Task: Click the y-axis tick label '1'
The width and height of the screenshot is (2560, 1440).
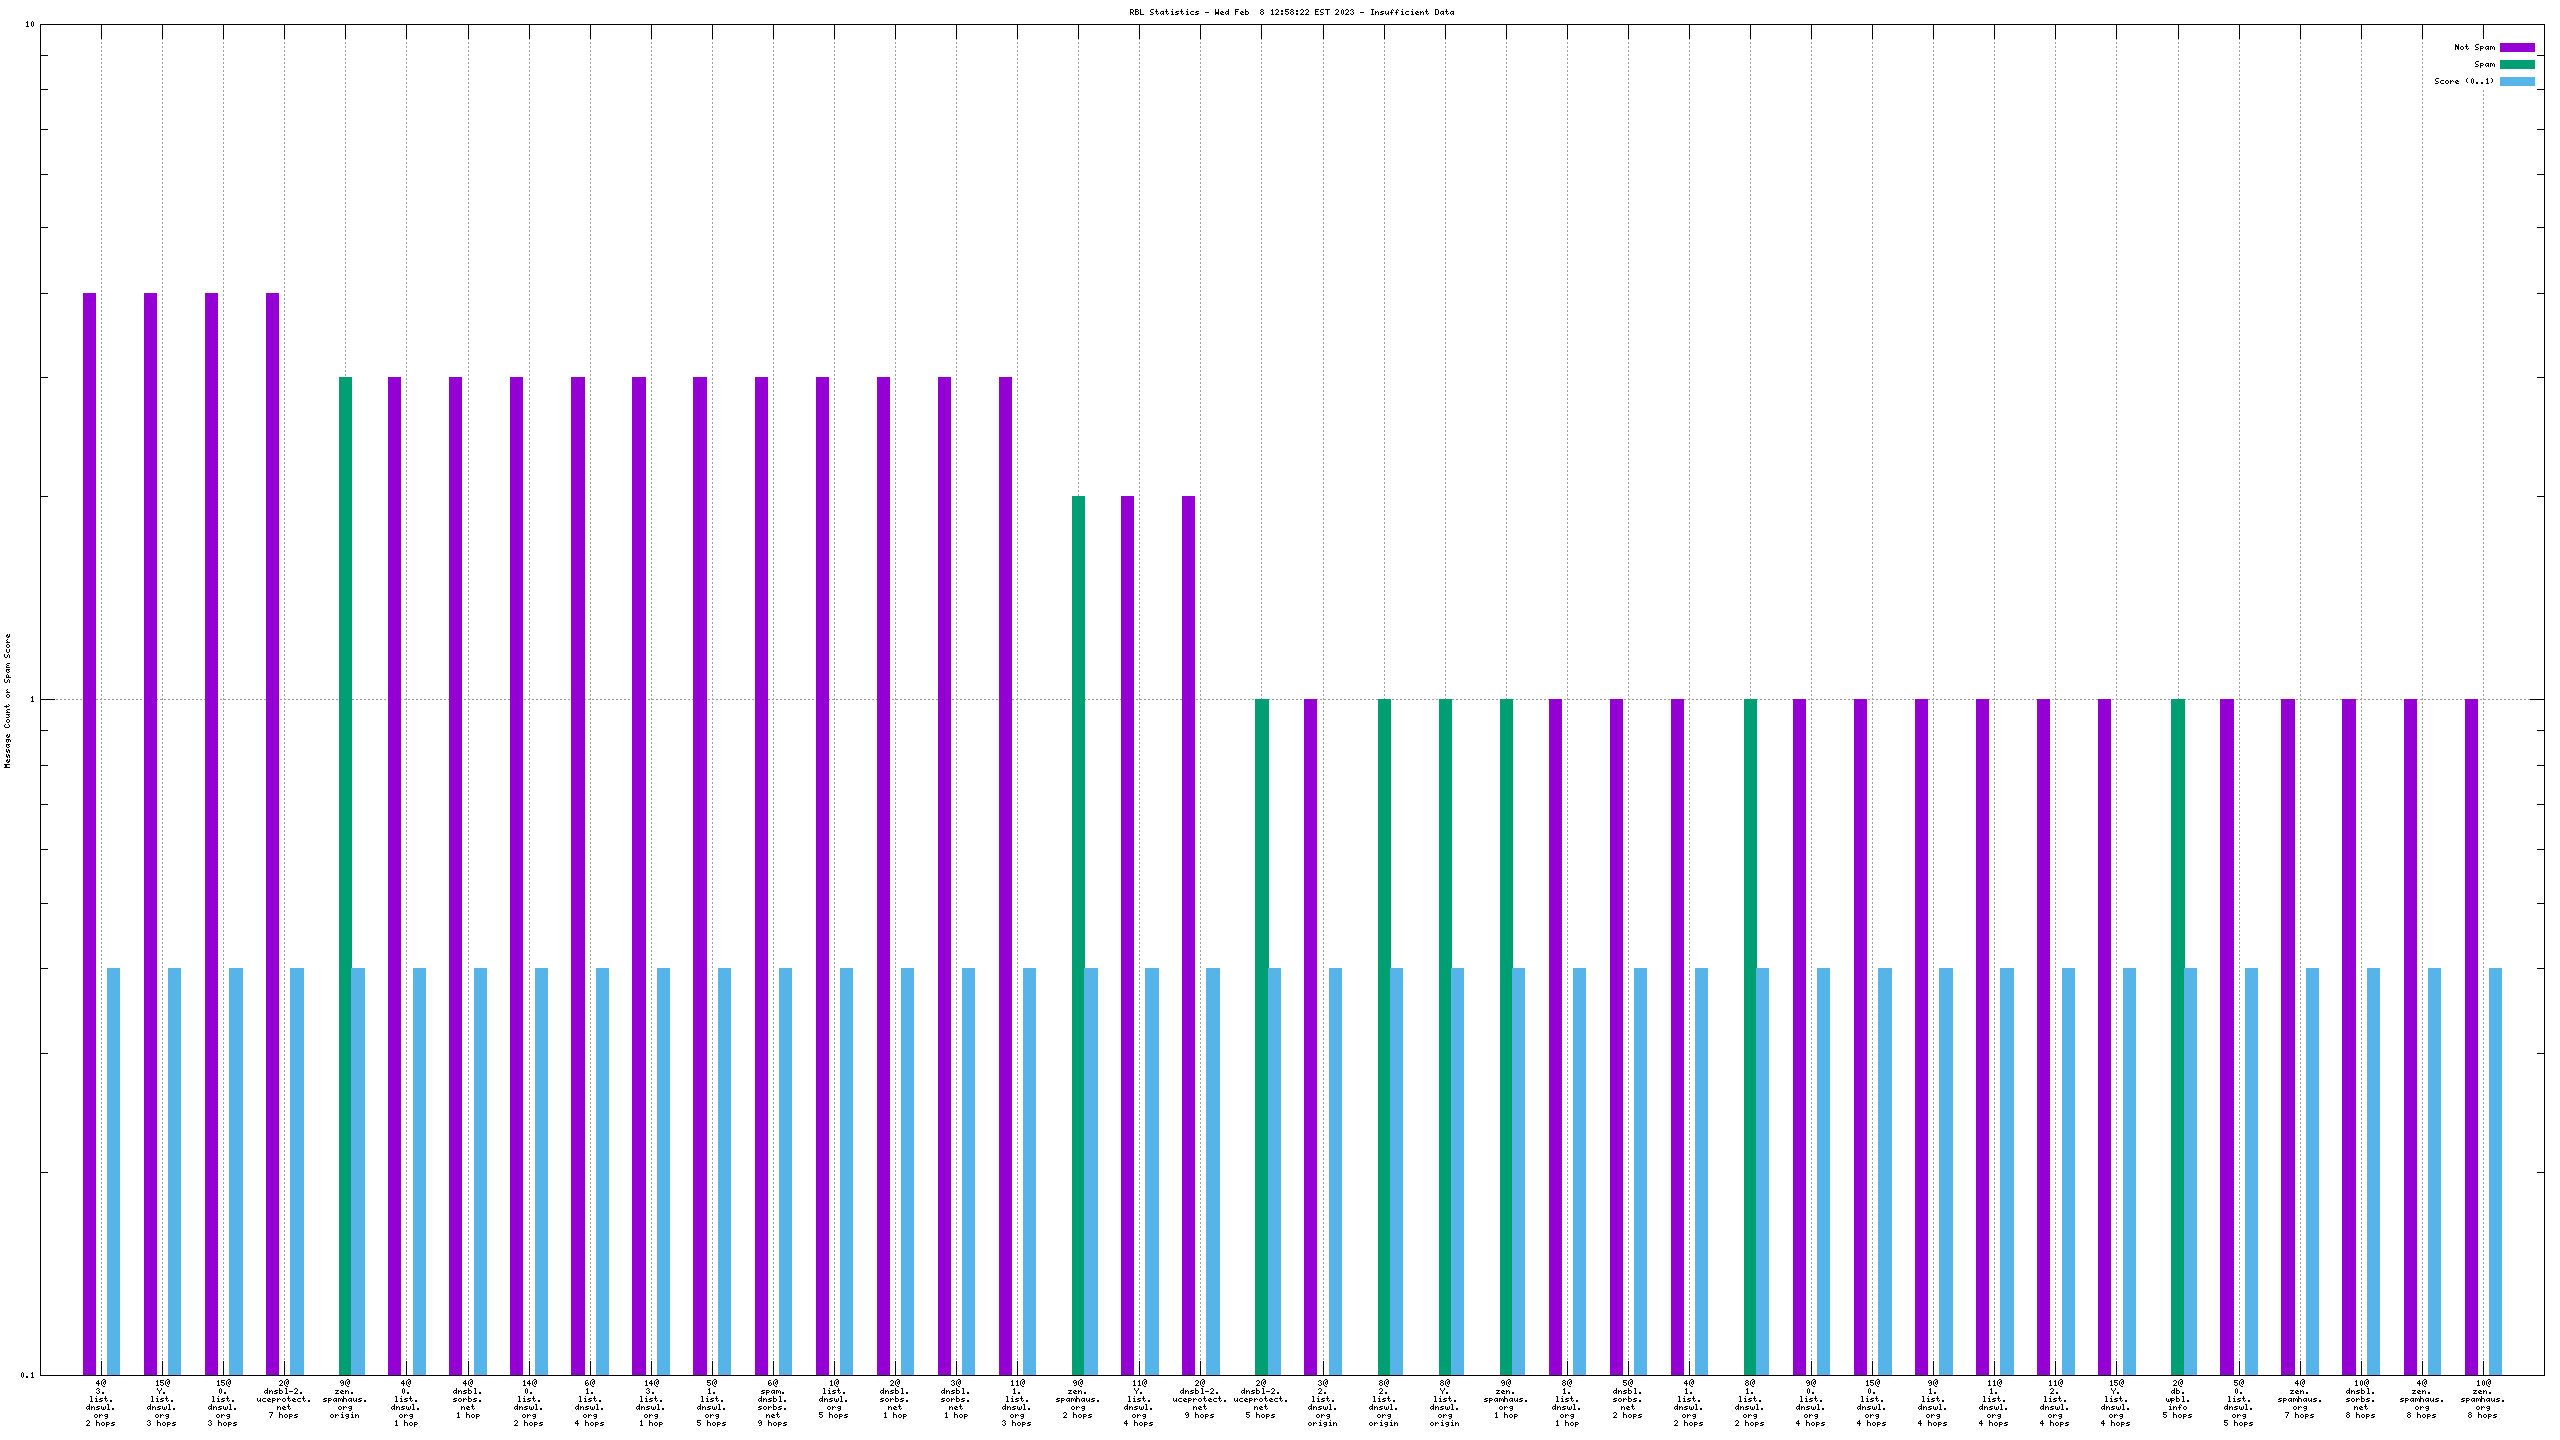Action: 32,699
